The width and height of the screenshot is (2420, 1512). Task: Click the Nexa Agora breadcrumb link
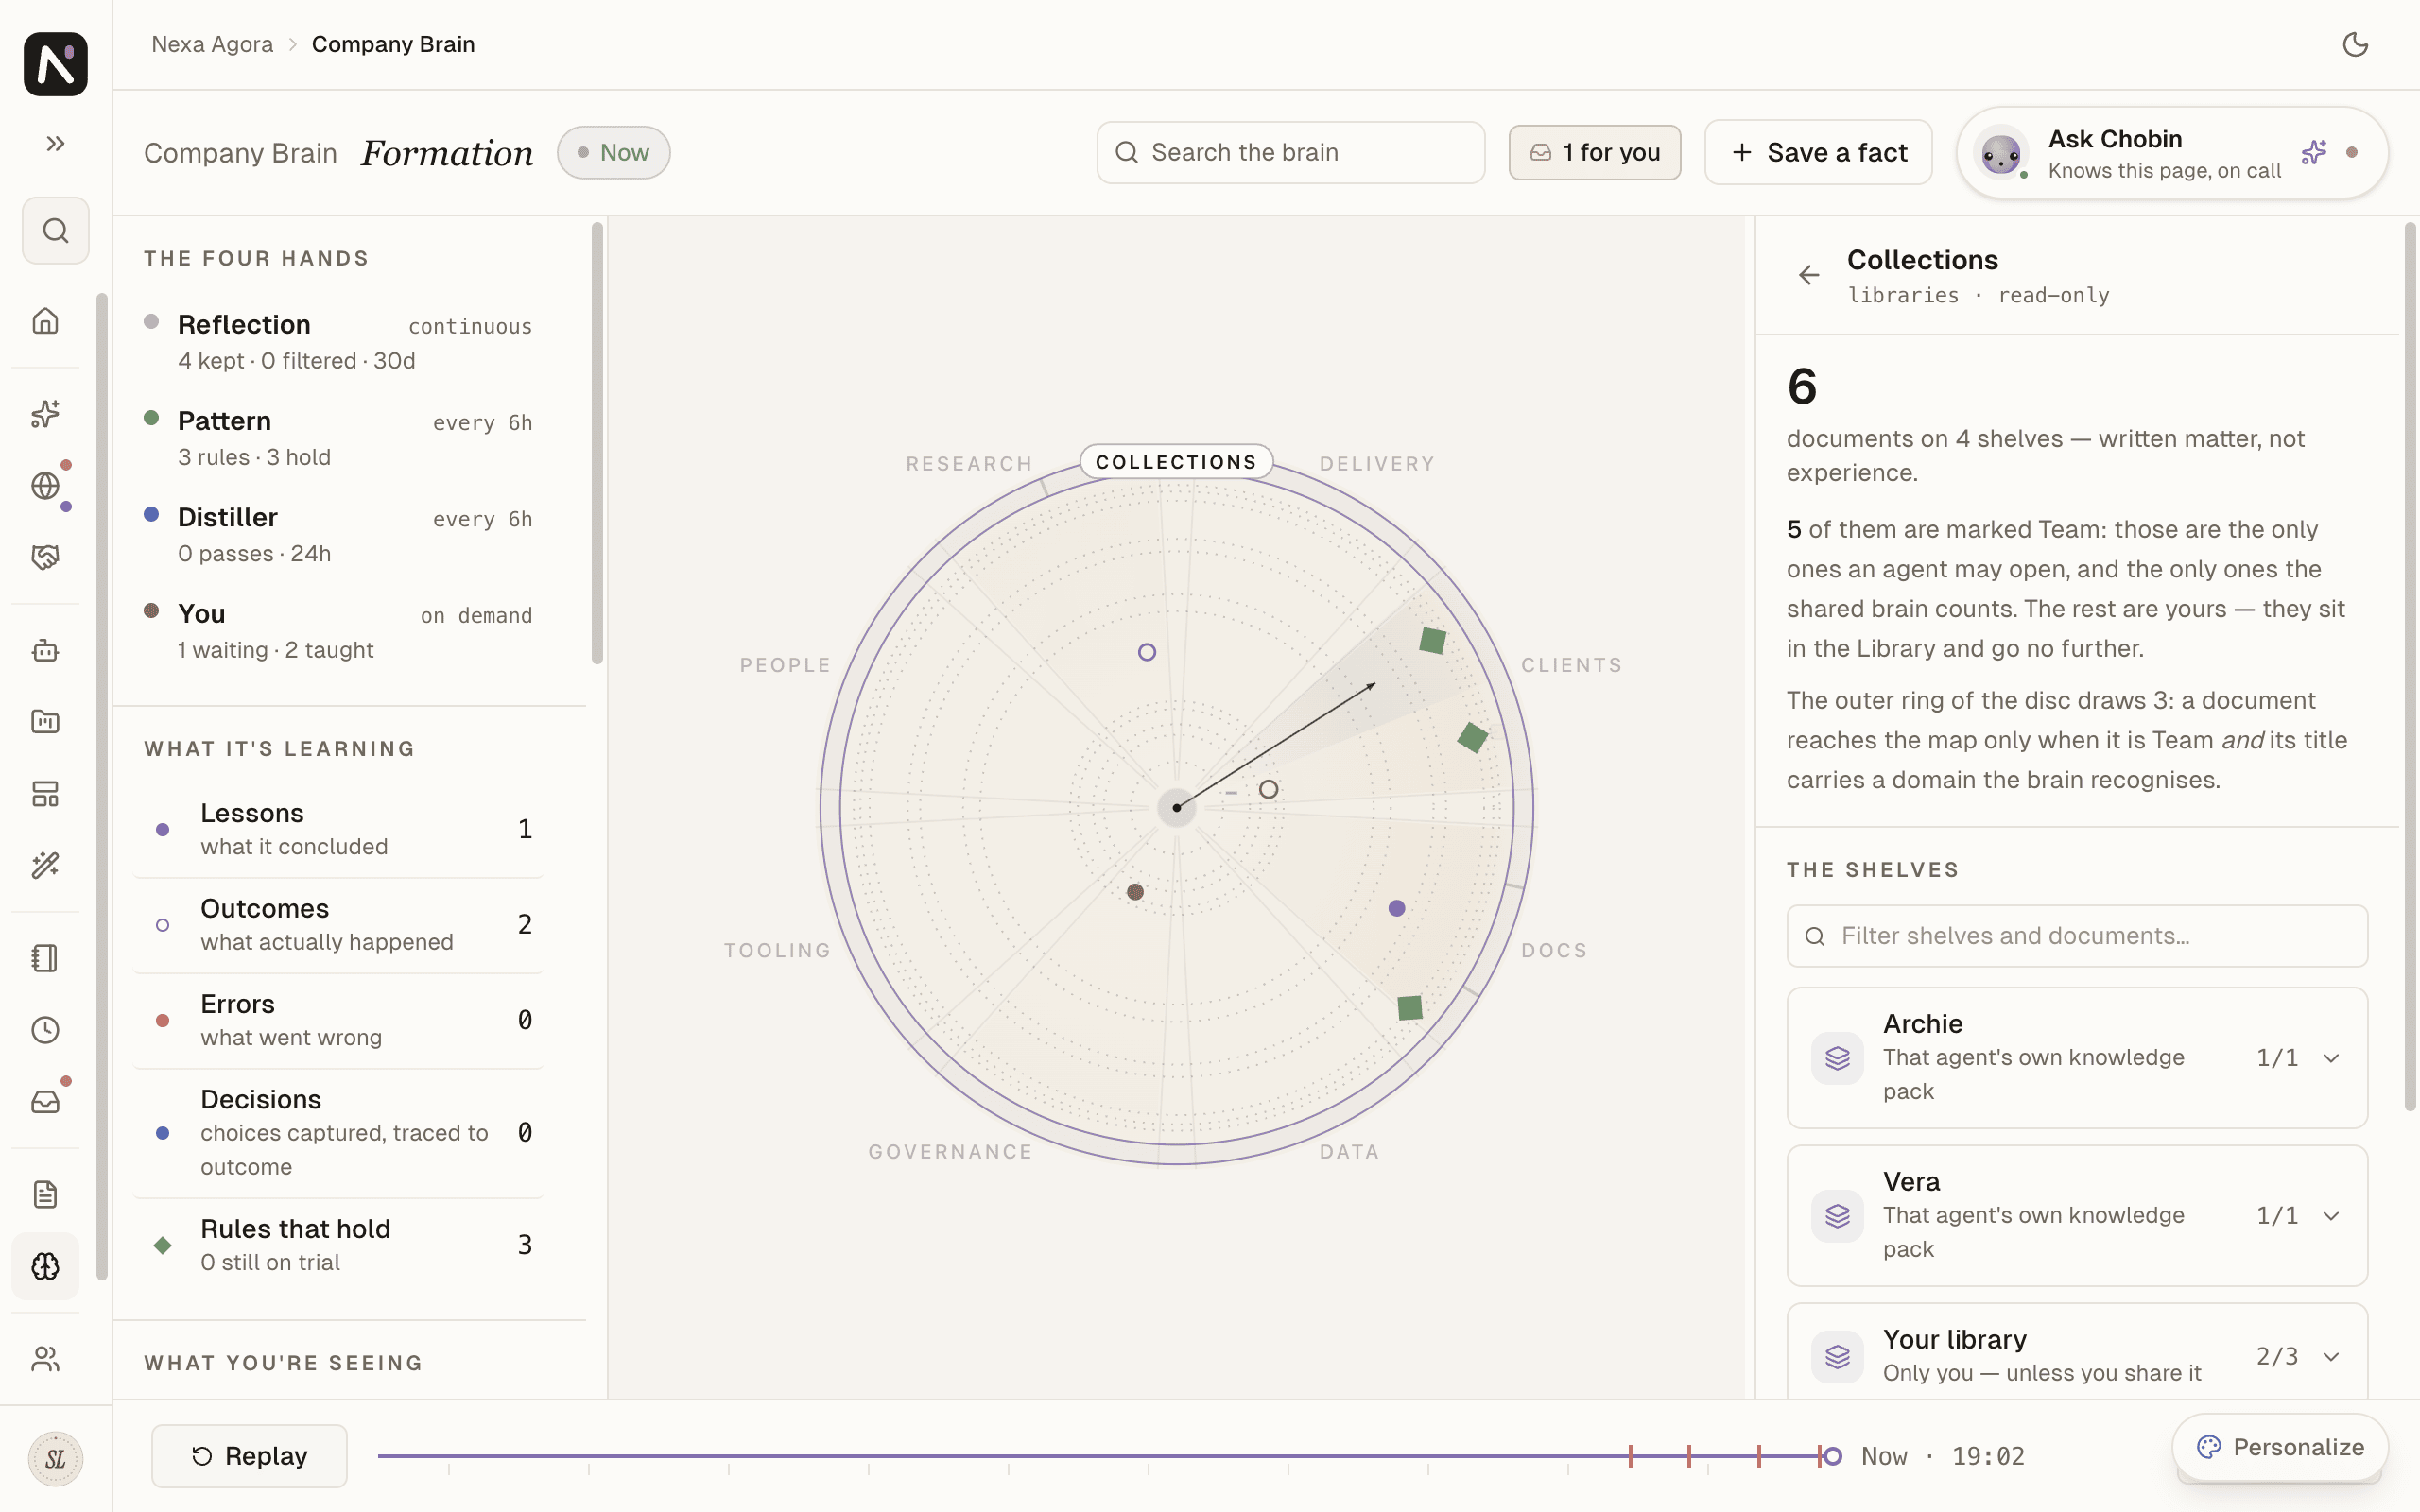(212, 44)
